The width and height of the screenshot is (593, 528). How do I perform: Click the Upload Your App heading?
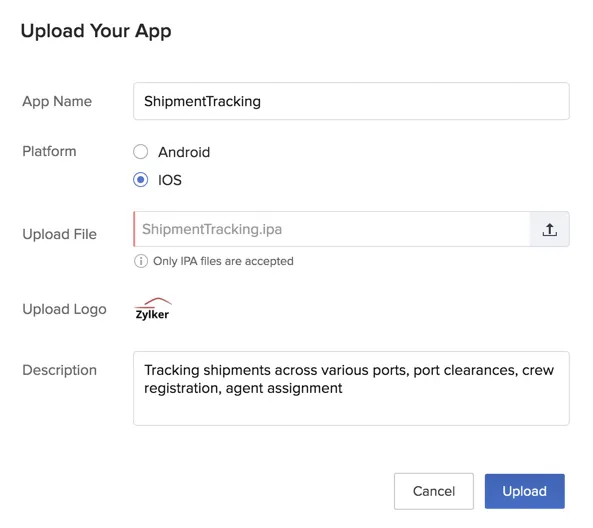pos(96,31)
